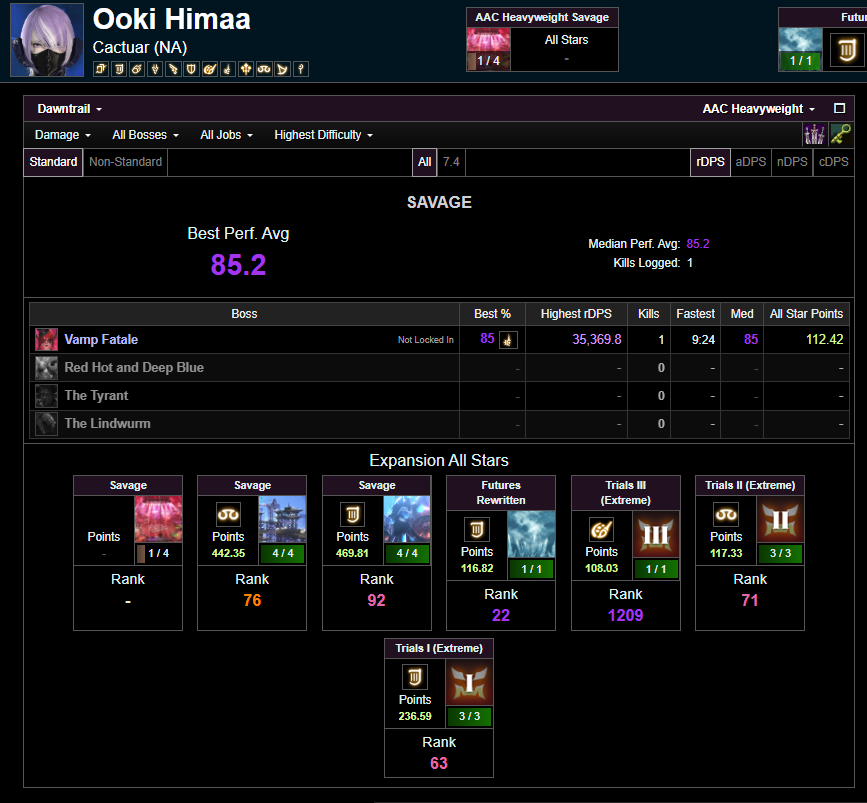The height and width of the screenshot is (803, 867).
Task: Toggle the square expand-panel button
Action: tap(839, 108)
